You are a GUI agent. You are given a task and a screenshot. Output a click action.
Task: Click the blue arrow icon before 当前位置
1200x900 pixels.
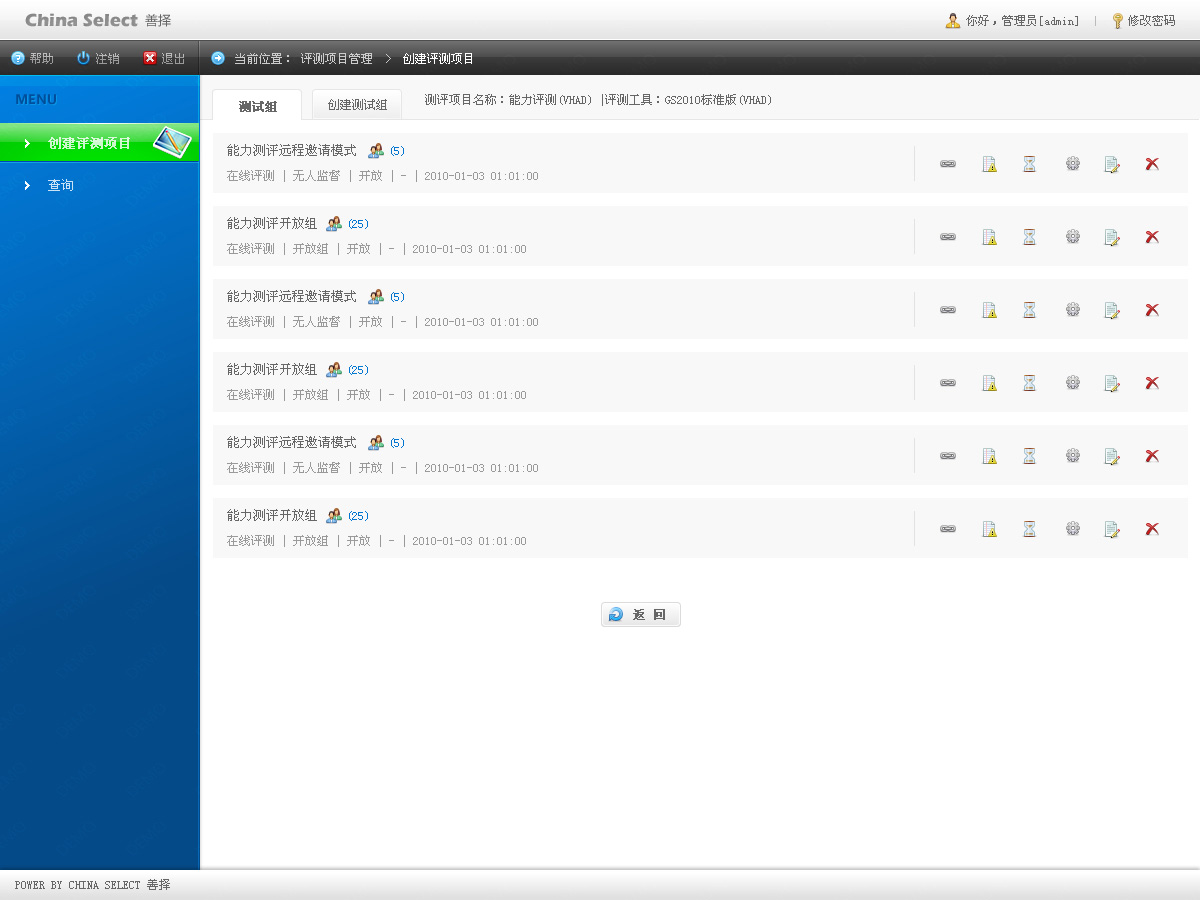click(218, 58)
